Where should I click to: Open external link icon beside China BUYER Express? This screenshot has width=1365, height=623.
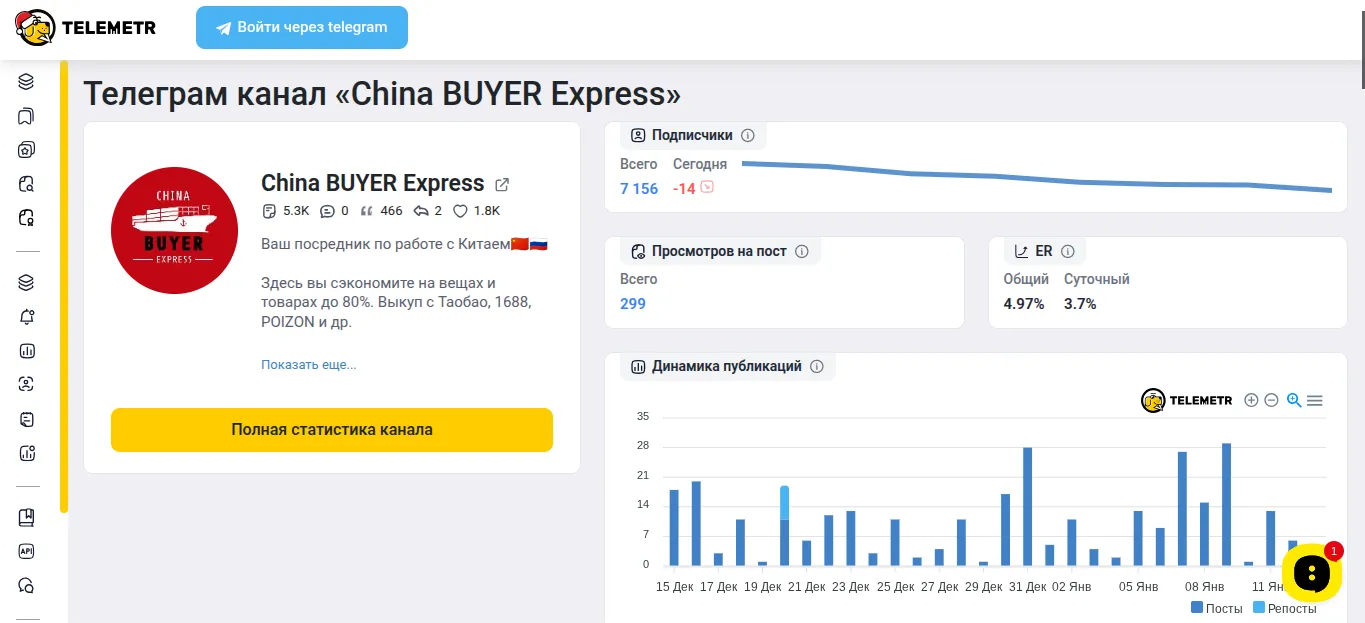tap(503, 184)
